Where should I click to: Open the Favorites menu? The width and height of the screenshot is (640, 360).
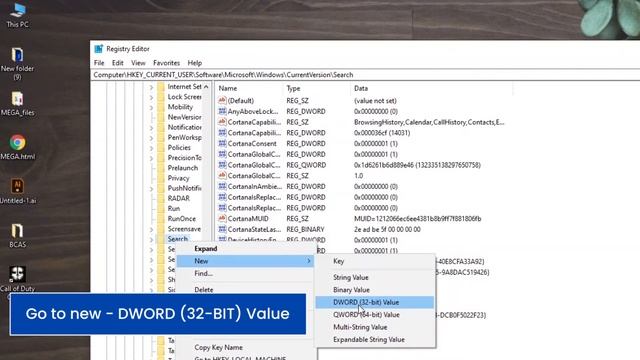coord(167,63)
